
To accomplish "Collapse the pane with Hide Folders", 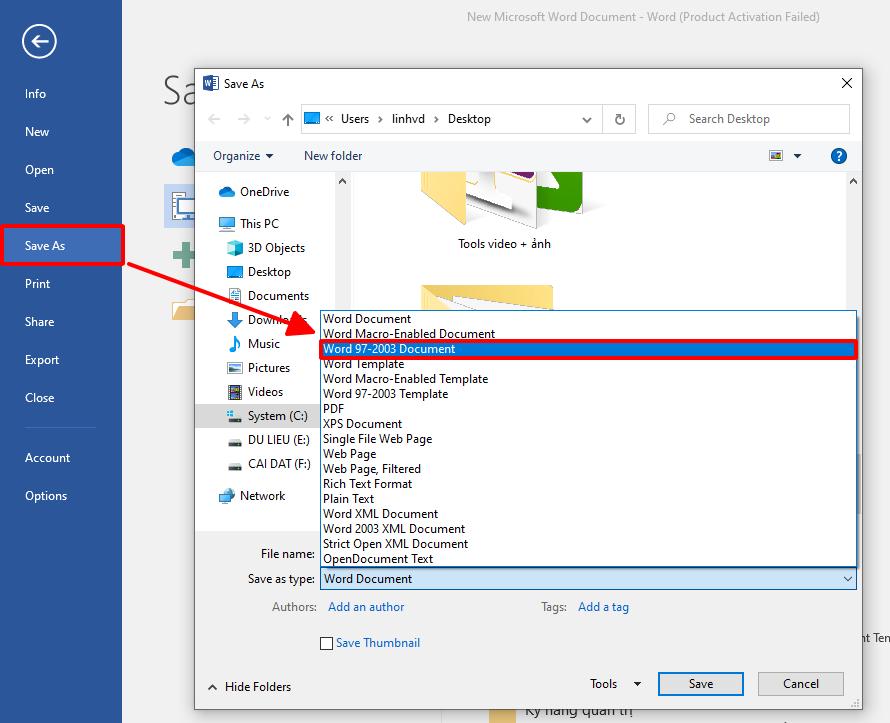I will click(x=250, y=687).
